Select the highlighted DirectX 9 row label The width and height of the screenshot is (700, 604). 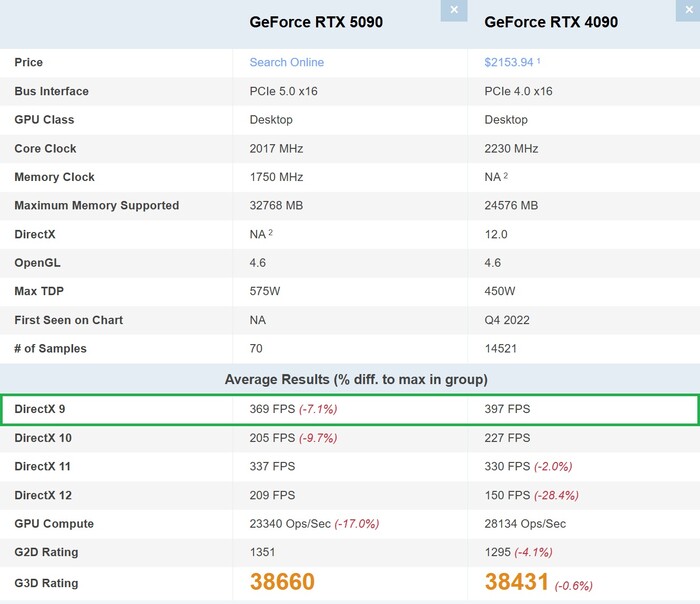[x=40, y=409]
